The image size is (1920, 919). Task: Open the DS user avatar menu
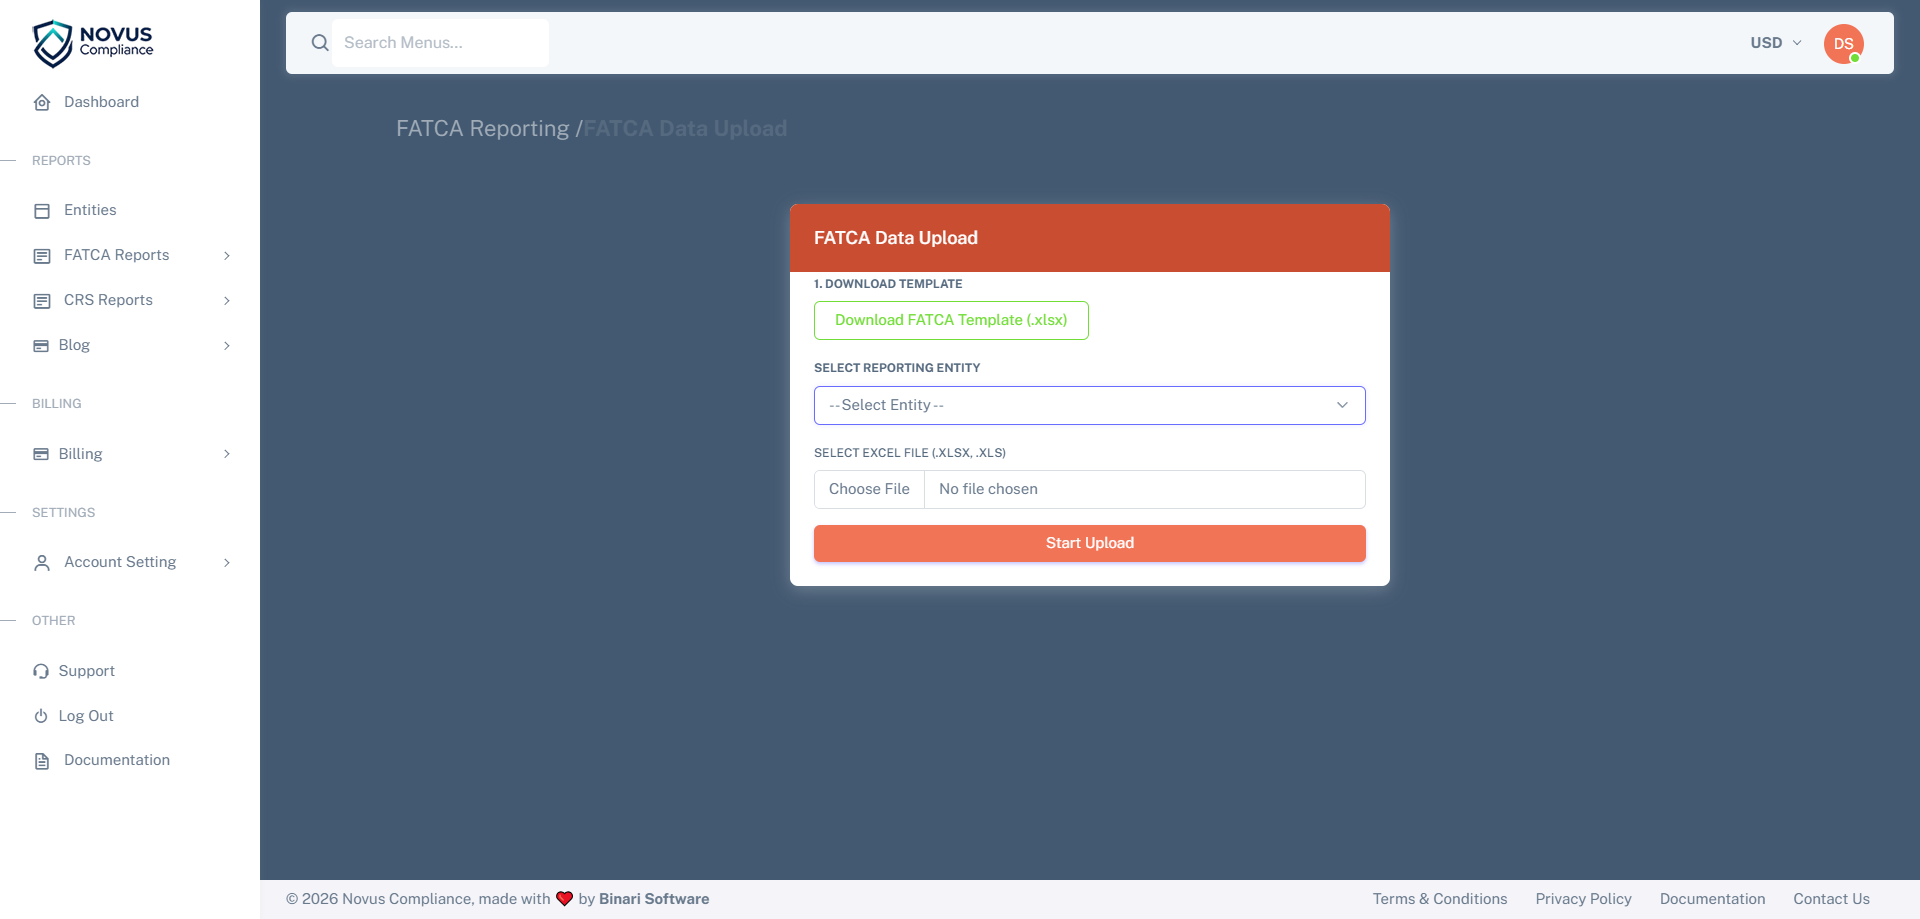1843,44
